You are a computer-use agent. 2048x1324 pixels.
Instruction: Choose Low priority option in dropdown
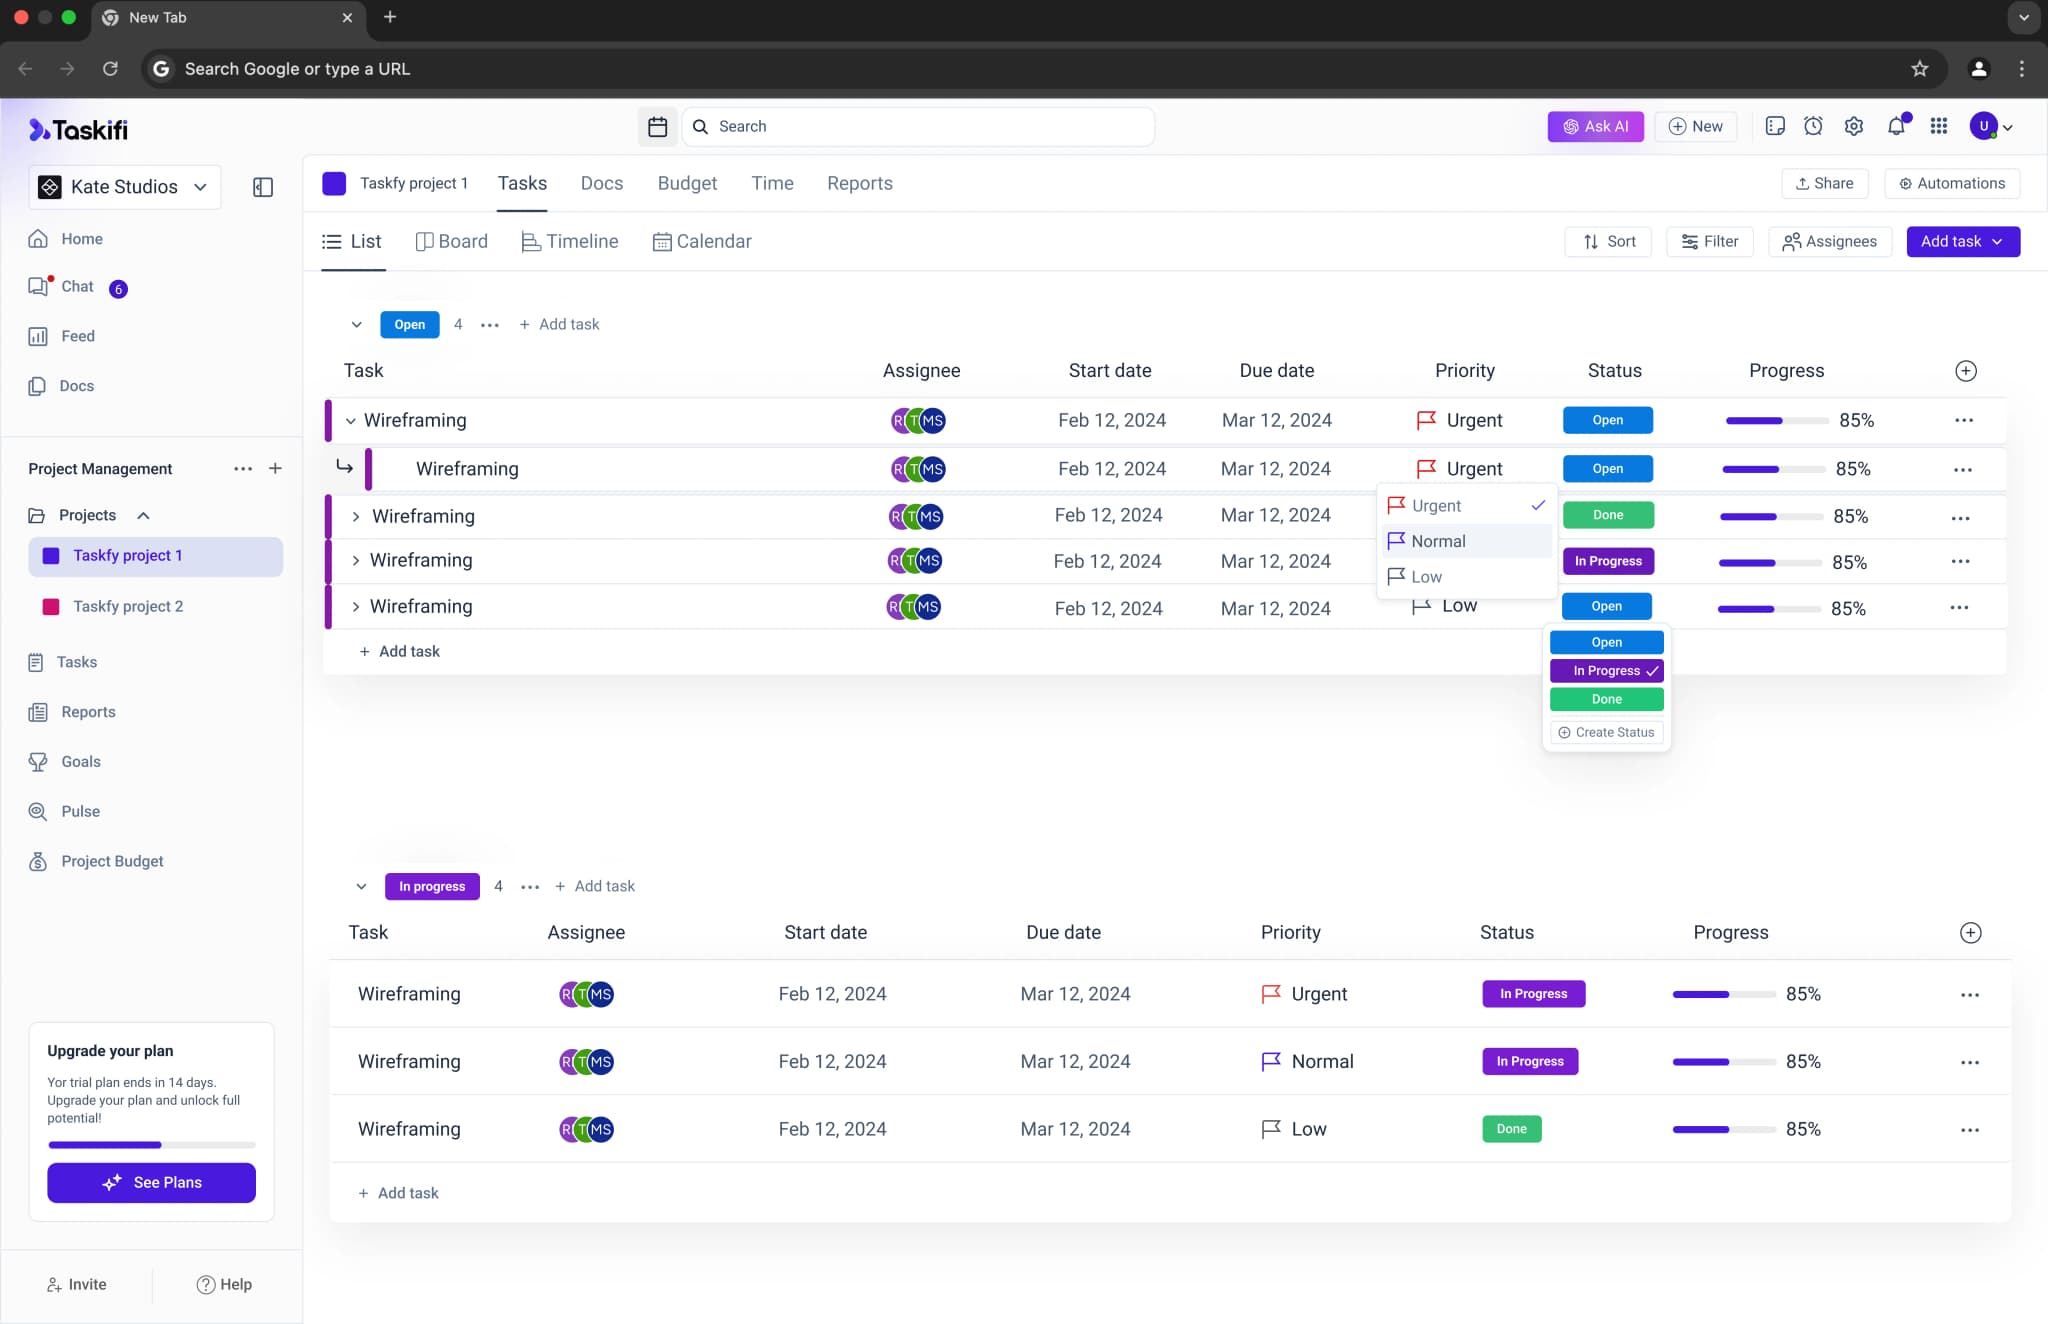[x=1426, y=577]
